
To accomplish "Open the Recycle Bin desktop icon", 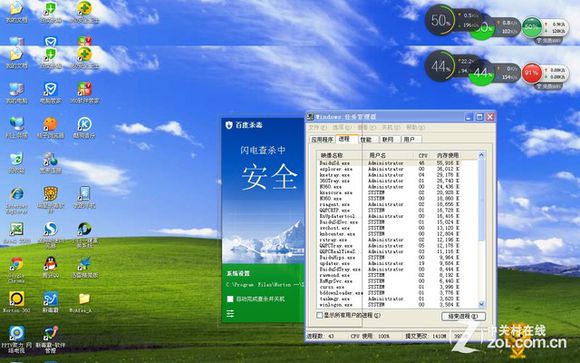I will 16,159.
